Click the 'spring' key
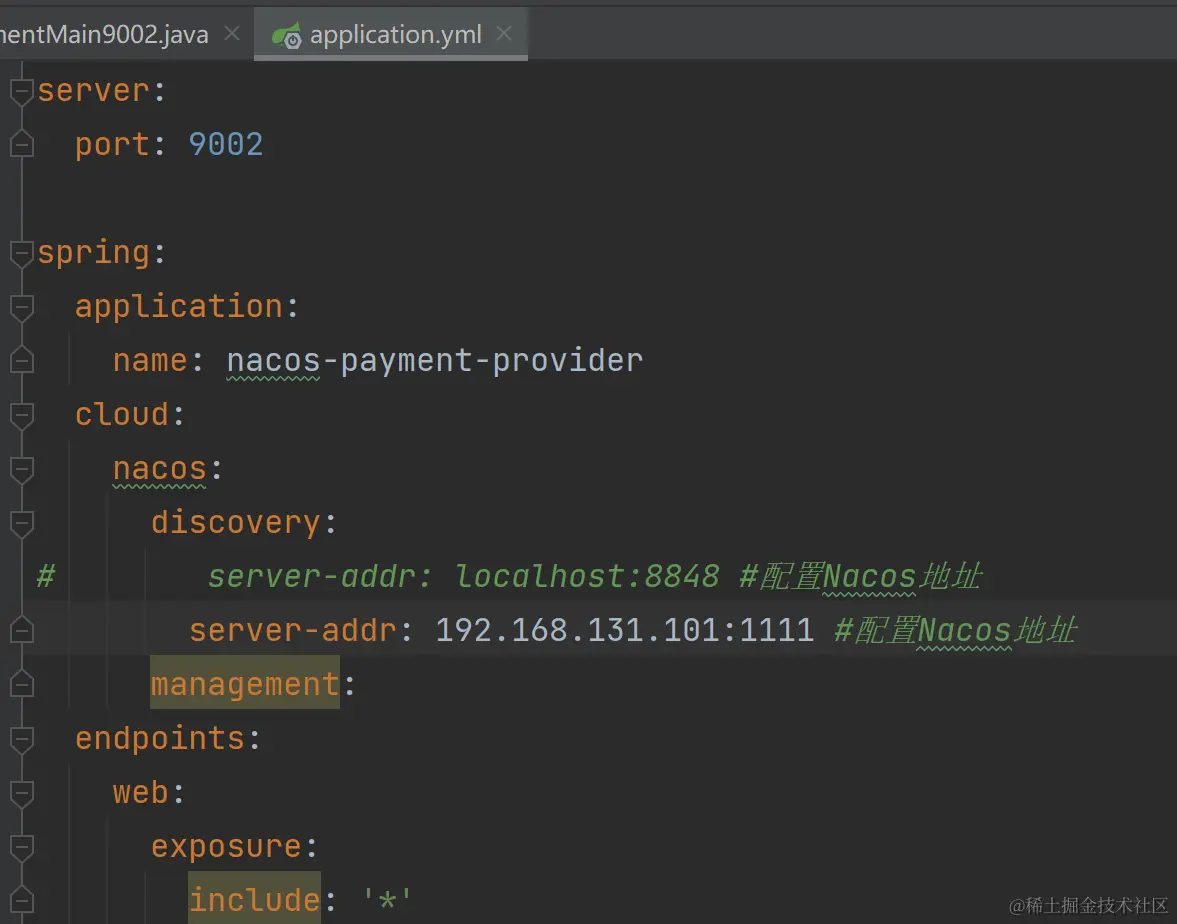The image size is (1177, 924). (x=93, y=253)
